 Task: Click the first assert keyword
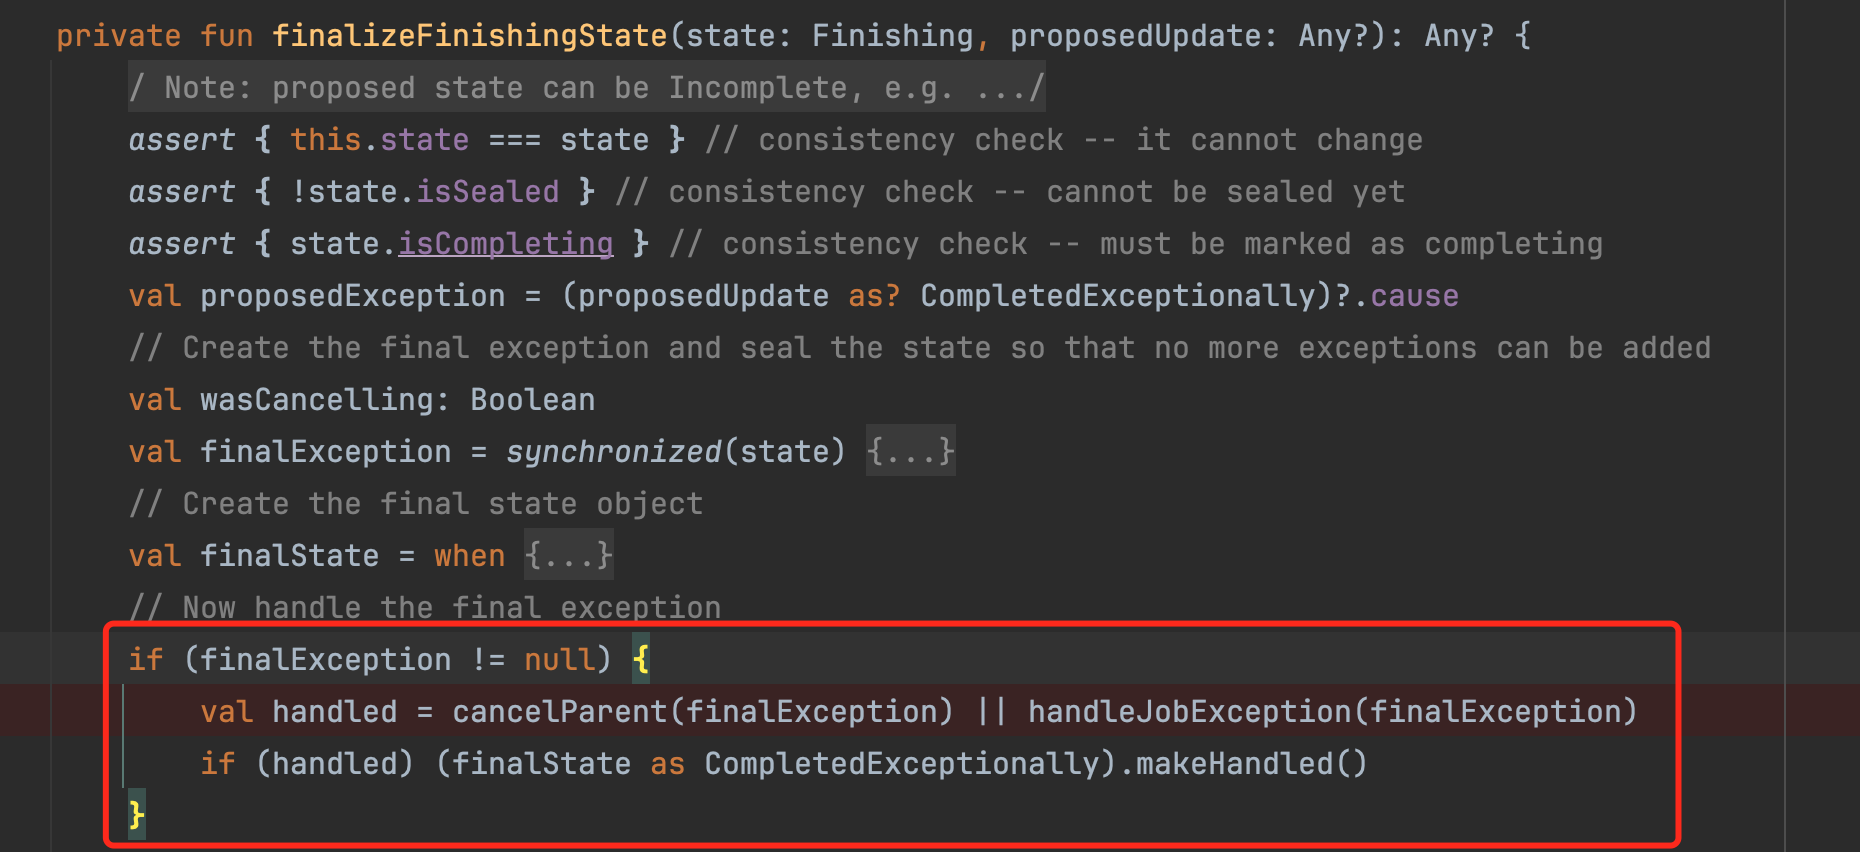(181, 140)
